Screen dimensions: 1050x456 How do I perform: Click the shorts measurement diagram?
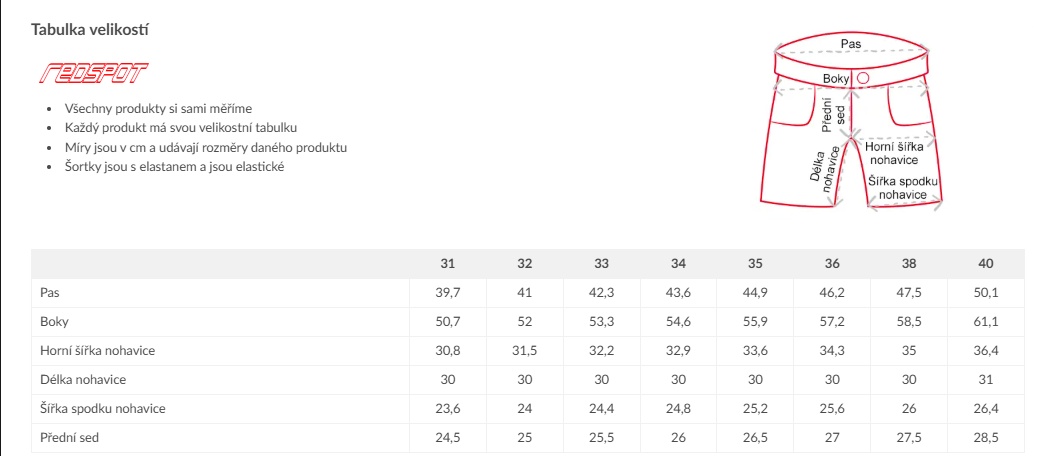pos(856,120)
